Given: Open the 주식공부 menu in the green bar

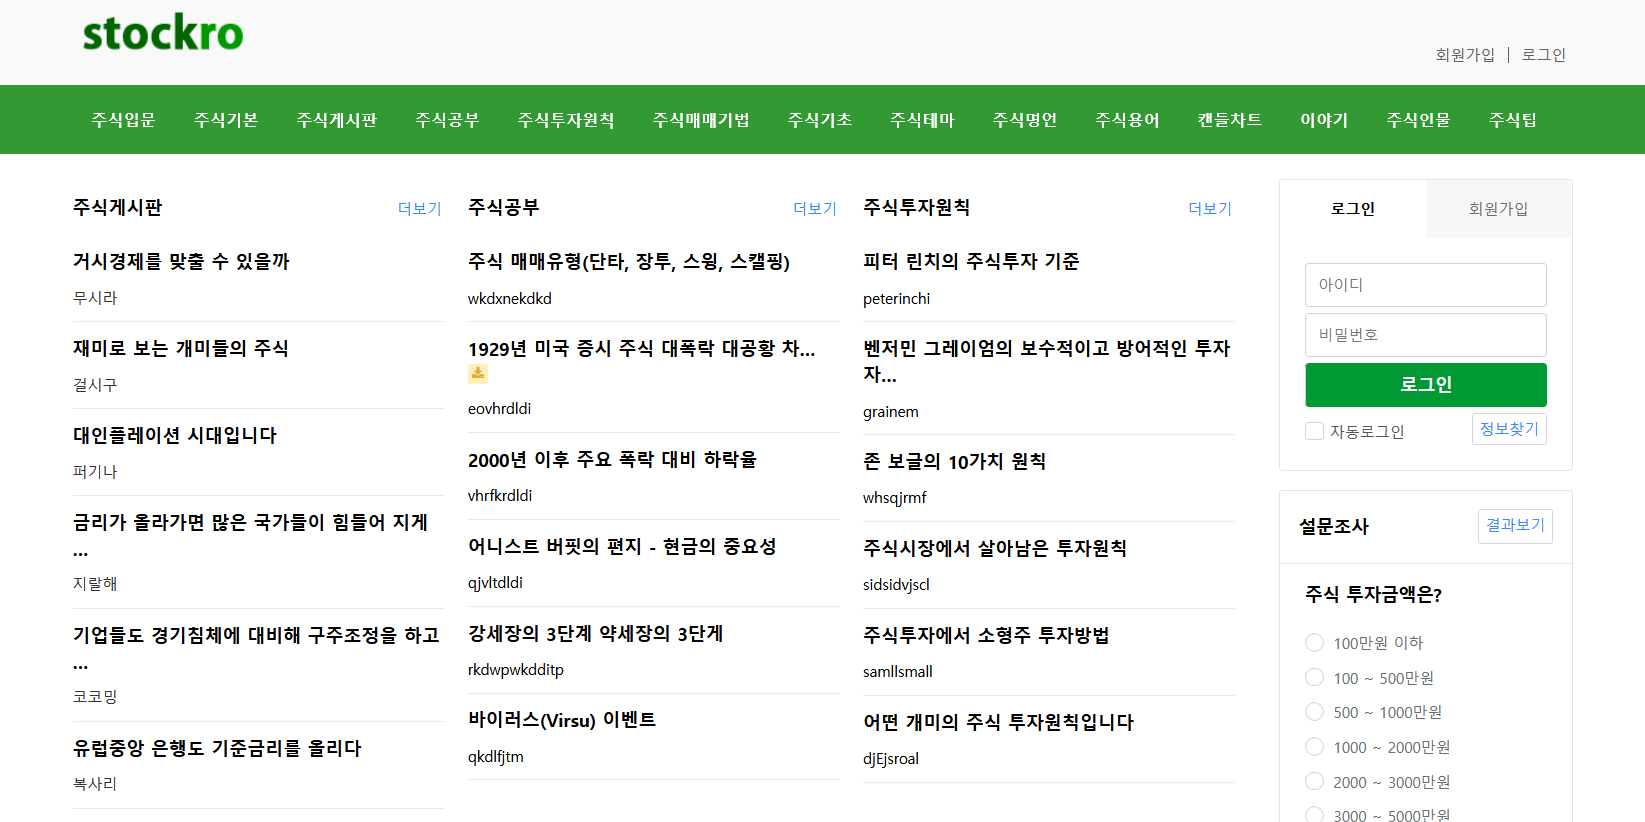Looking at the screenshot, I should pos(447,120).
